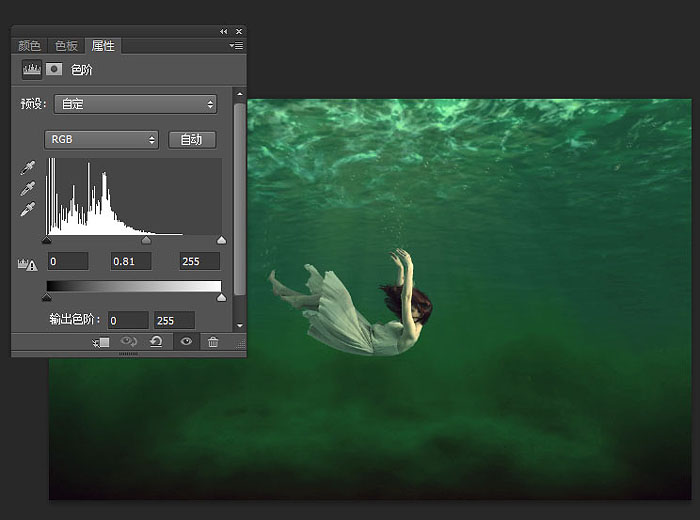Clip adjustment to layer below icon
Screen dimensions: 700x520
(101, 342)
